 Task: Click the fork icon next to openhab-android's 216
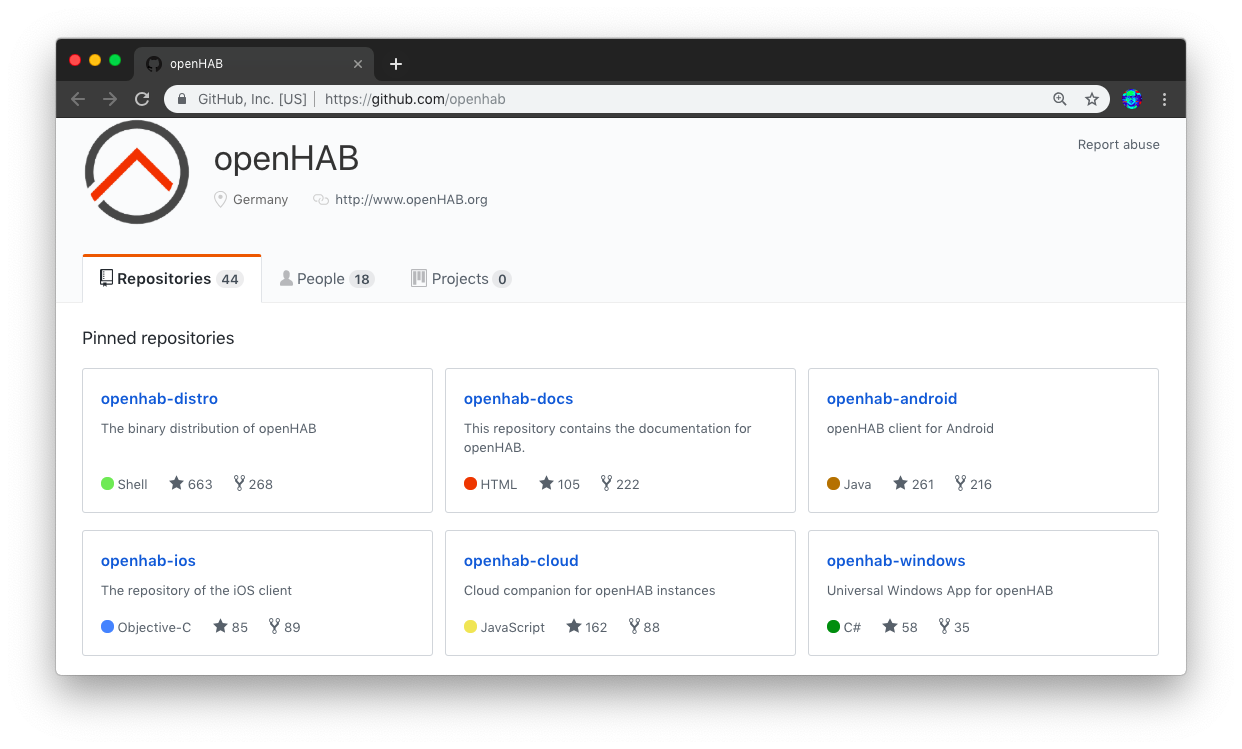tap(957, 483)
